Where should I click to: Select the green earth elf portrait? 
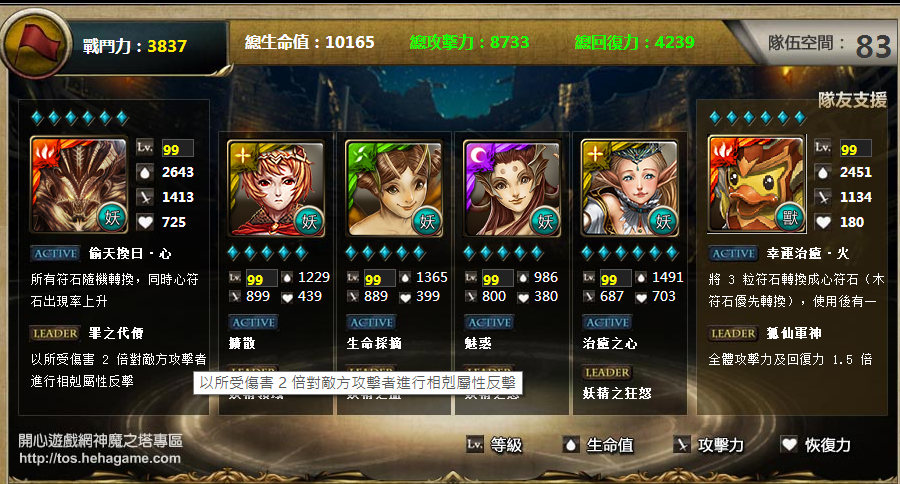[x=394, y=188]
